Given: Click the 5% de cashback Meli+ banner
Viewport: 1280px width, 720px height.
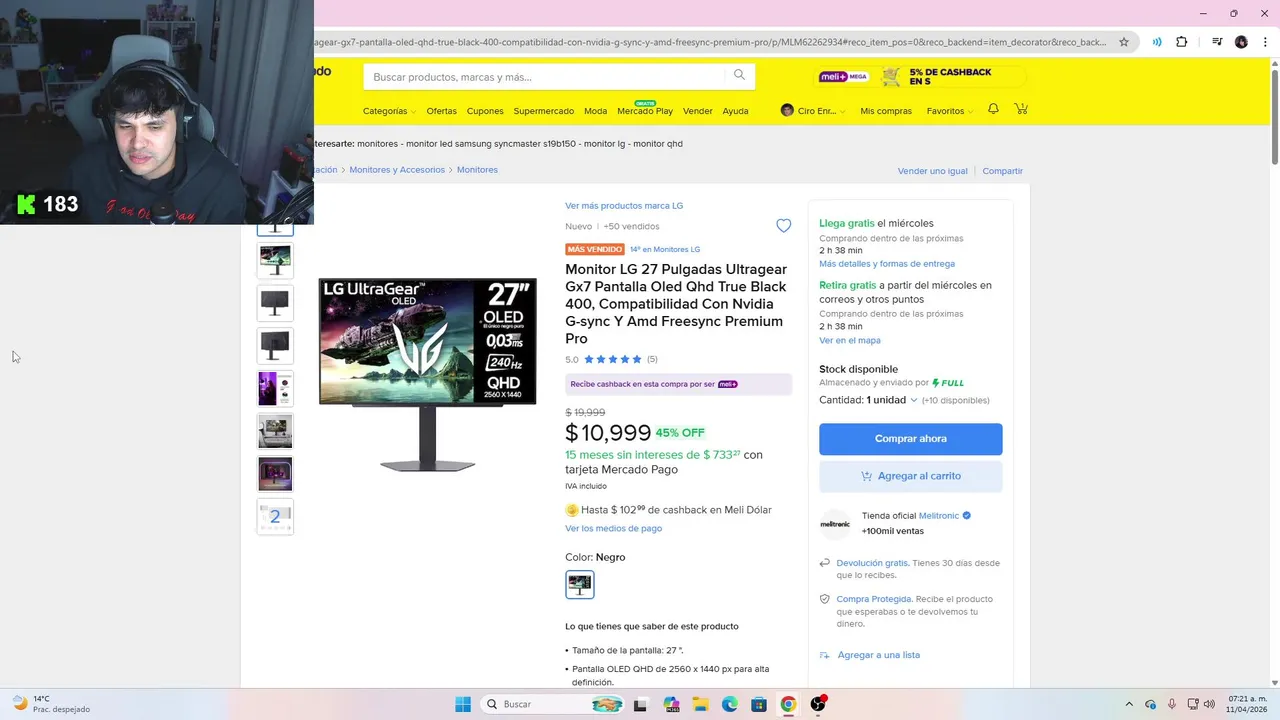Looking at the screenshot, I should (x=921, y=77).
